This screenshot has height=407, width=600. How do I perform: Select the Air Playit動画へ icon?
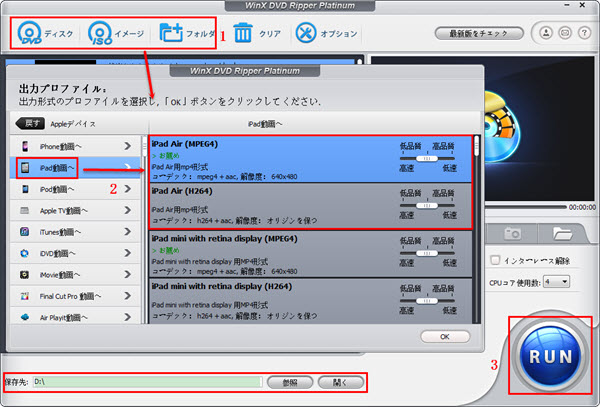pyautogui.click(x=25, y=317)
